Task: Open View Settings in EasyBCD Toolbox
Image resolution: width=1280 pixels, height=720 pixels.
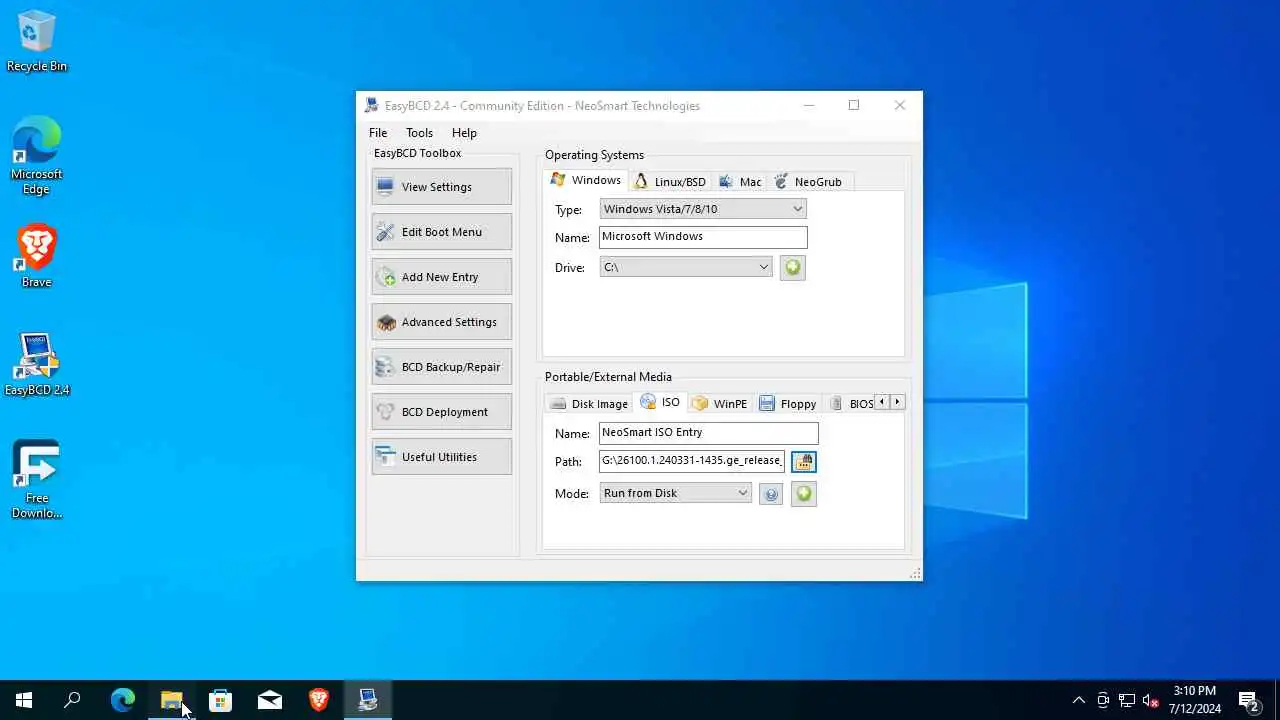Action: point(441,187)
